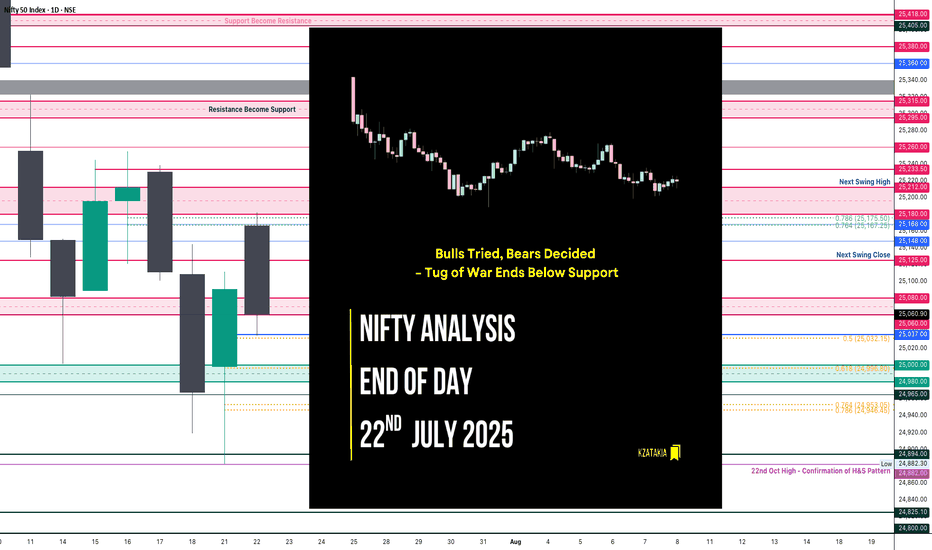Click the 'Next Swing Close' annotation
This screenshot has width=932, height=550.
(x=863, y=254)
